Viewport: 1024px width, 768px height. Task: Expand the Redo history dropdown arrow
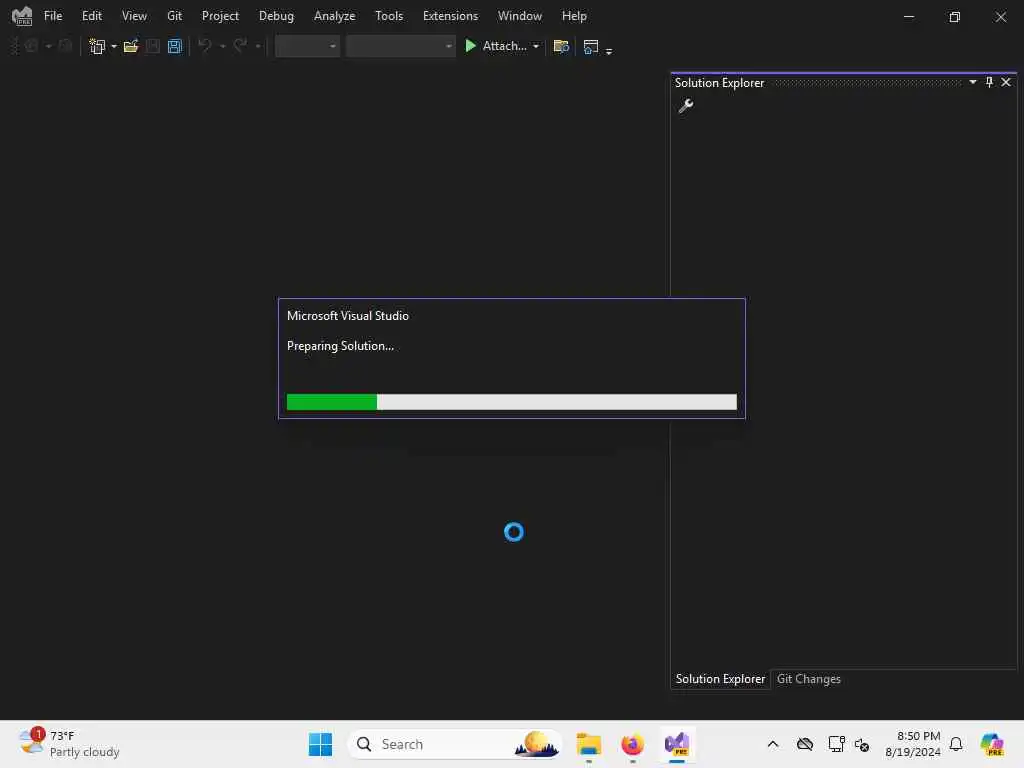[257, 46]
